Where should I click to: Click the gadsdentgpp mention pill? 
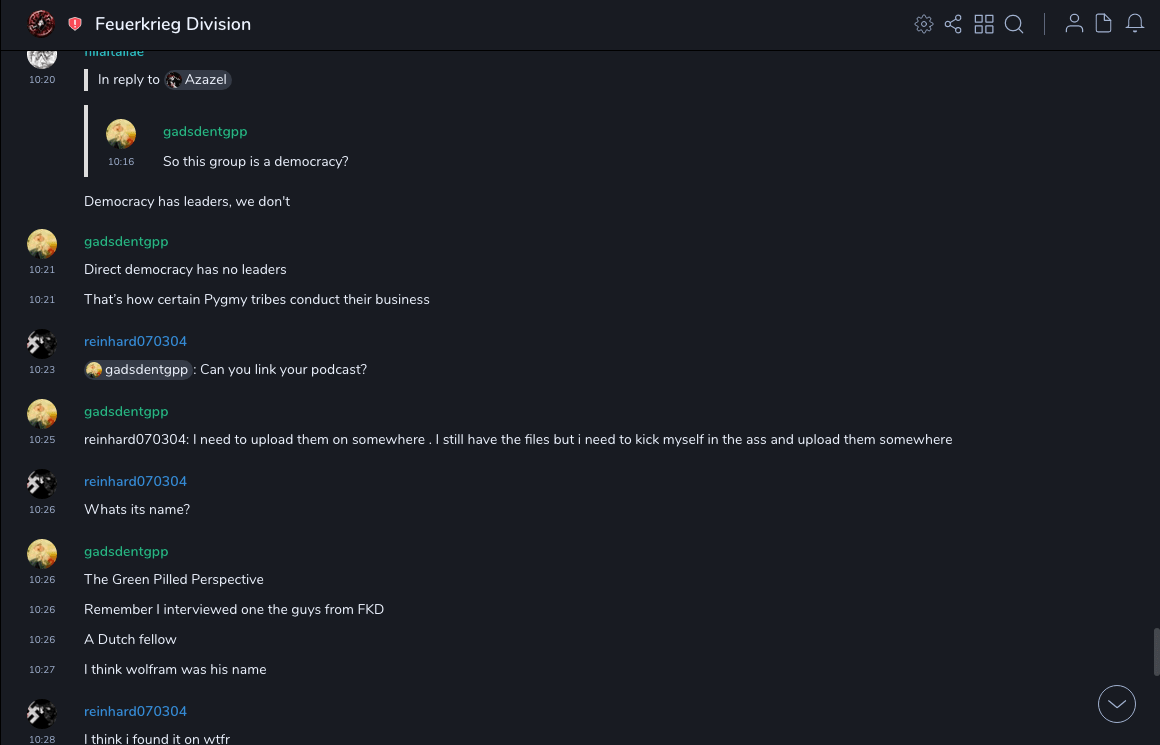(x=138, y=370)
